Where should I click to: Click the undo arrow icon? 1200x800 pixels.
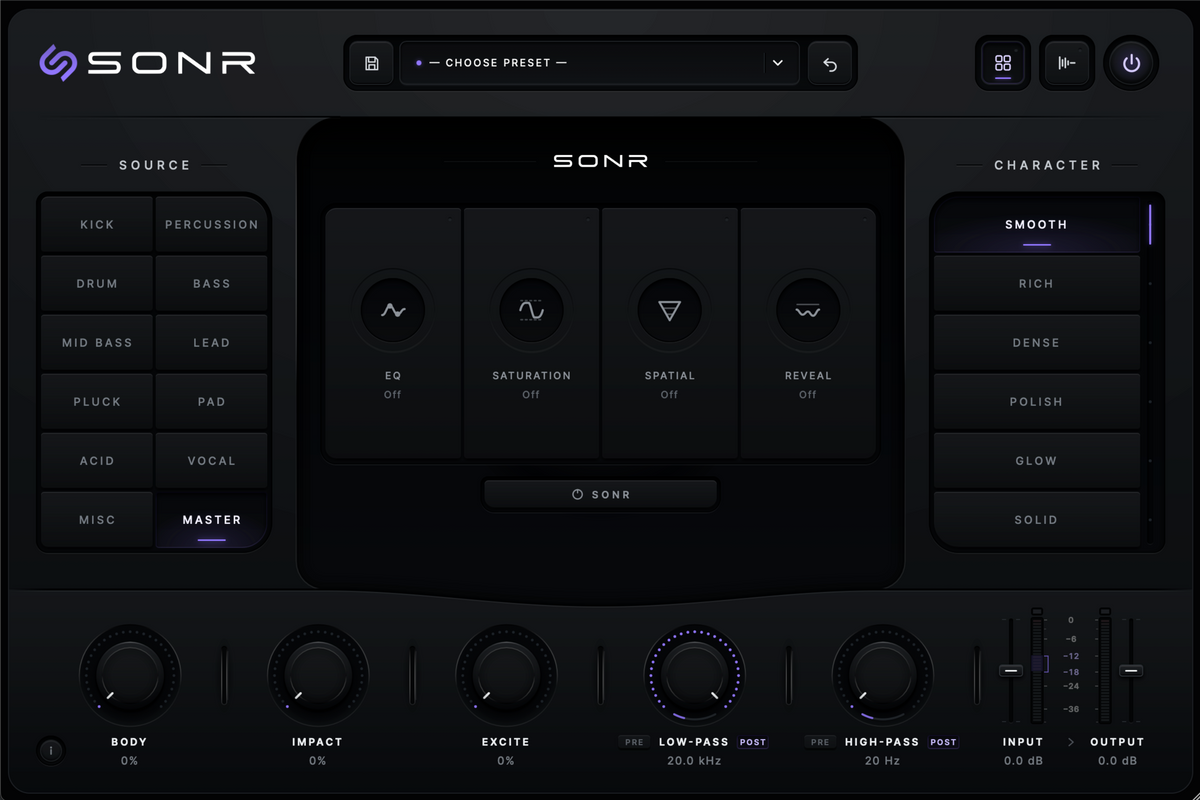pyautogui.click(x=830, y=64)
